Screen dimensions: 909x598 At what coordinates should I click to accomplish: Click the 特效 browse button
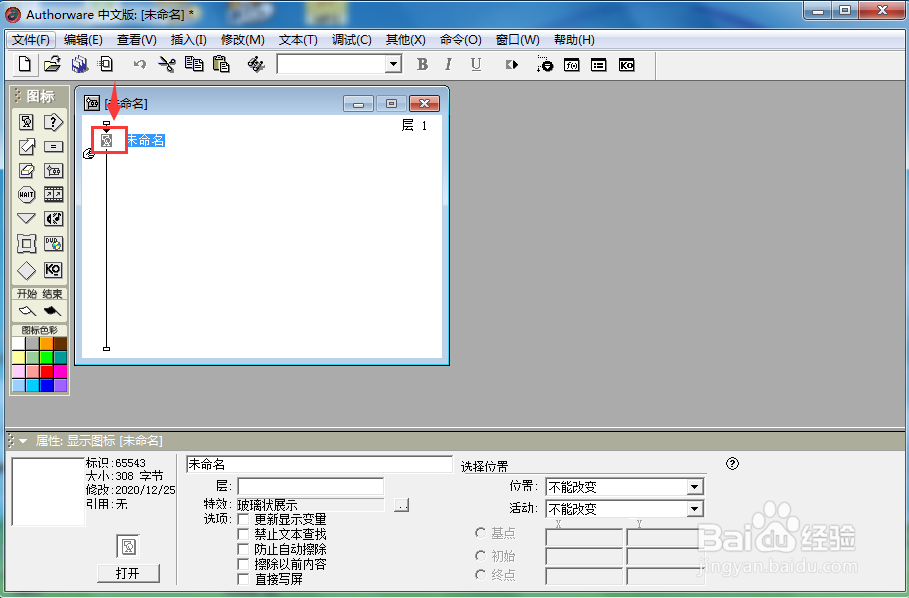(x=402, y=505)
